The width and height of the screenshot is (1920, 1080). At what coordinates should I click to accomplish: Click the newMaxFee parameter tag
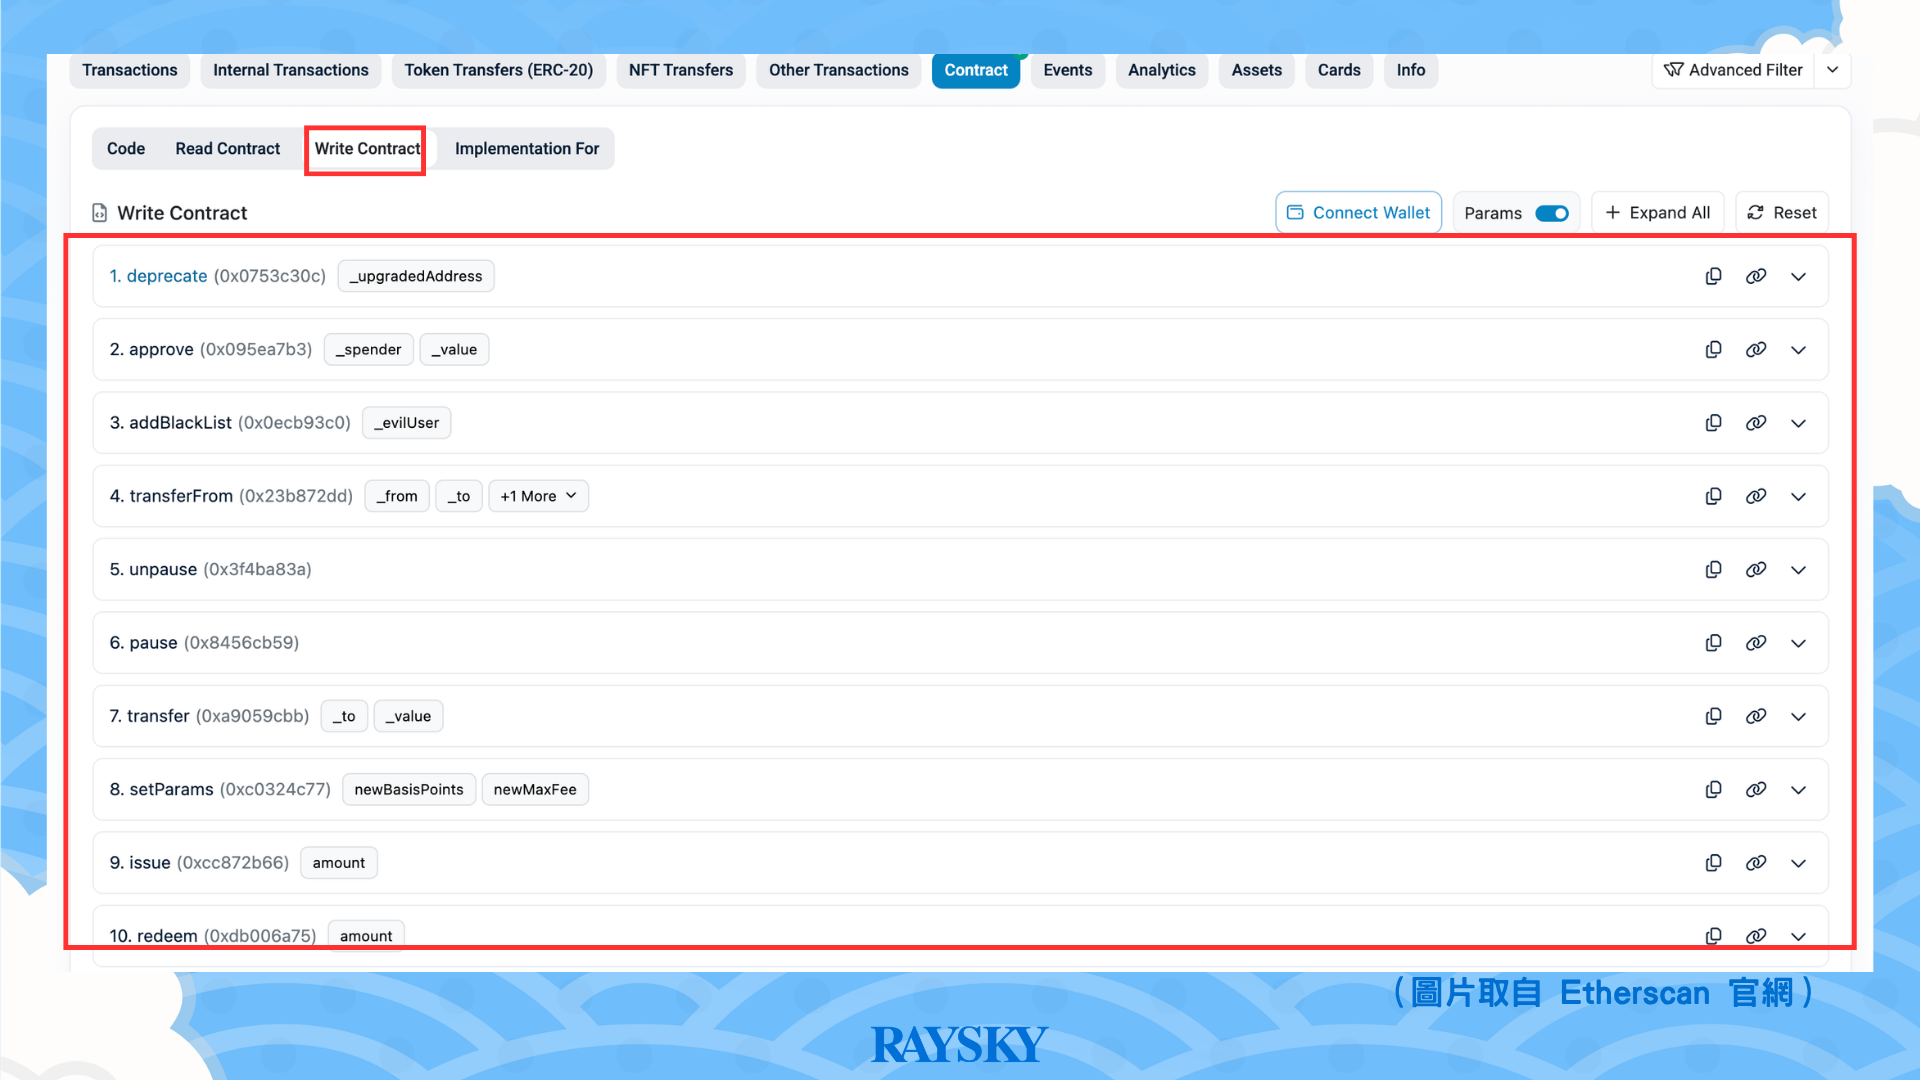[x=535, y=789]
